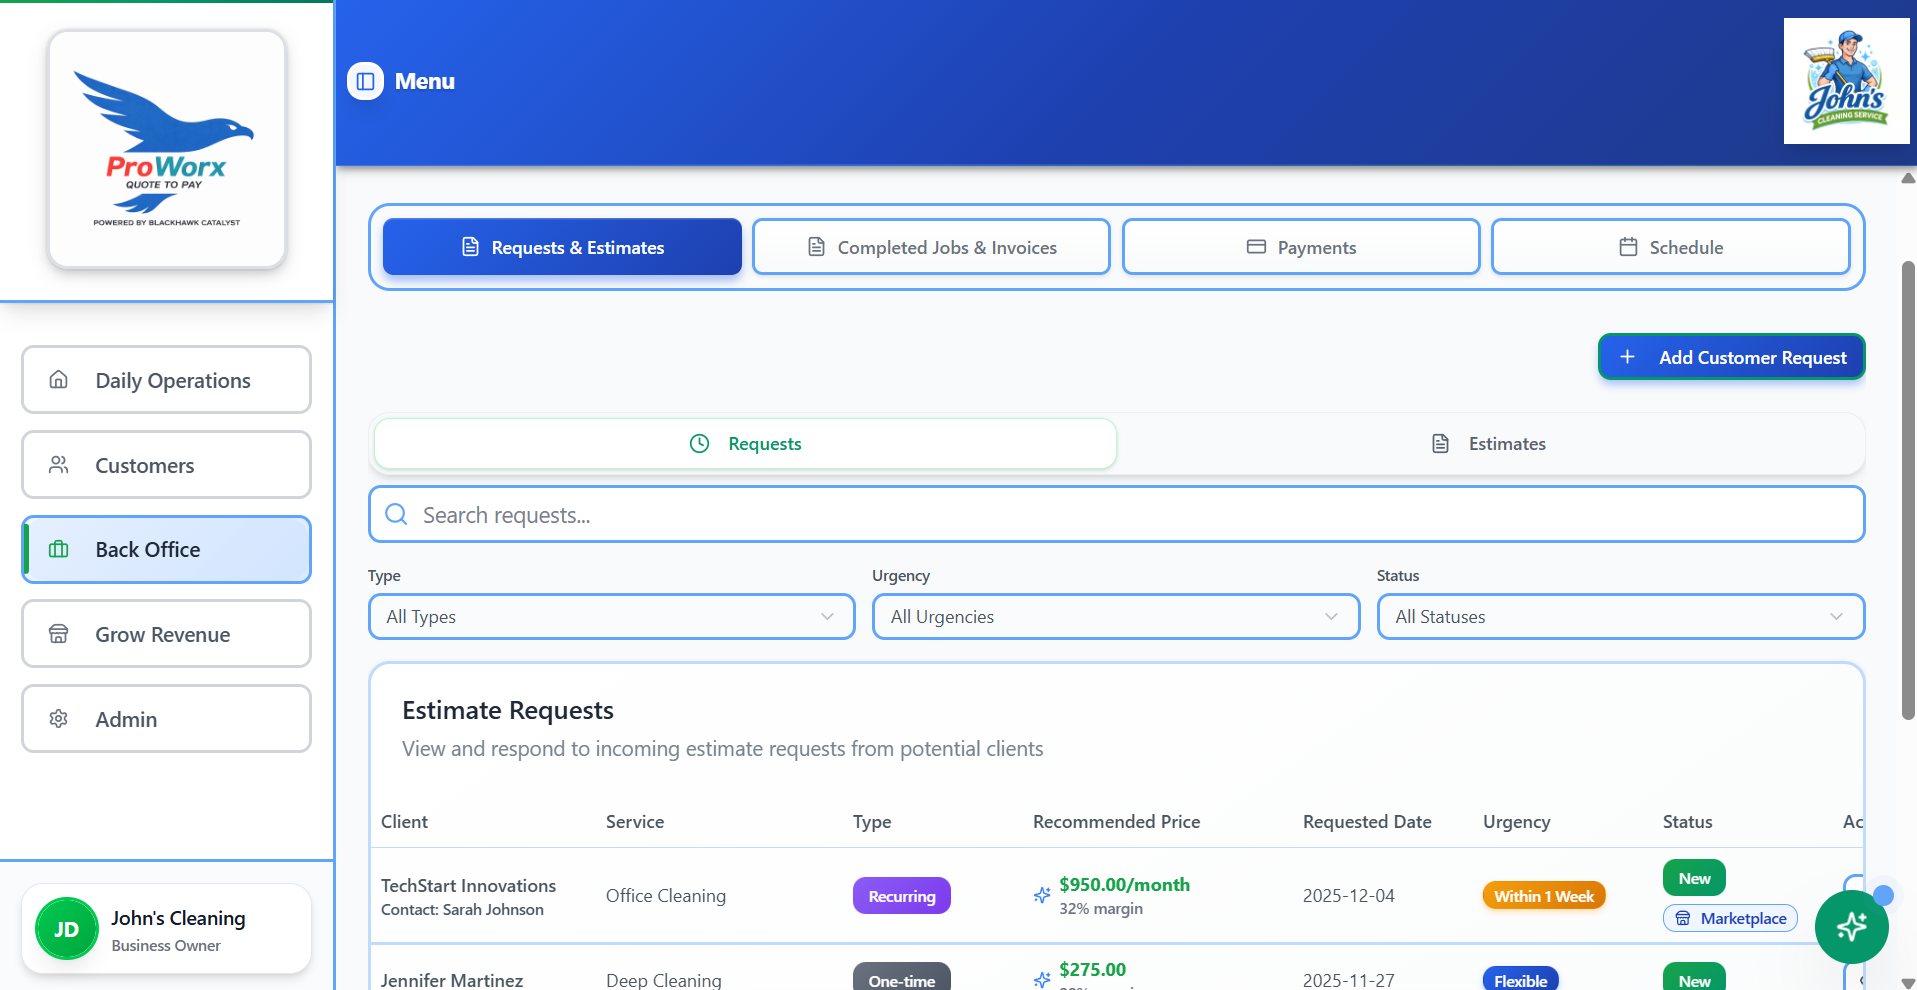Click the Search requests input field
Screen dimensions: 1917x990
(1116, 515)
